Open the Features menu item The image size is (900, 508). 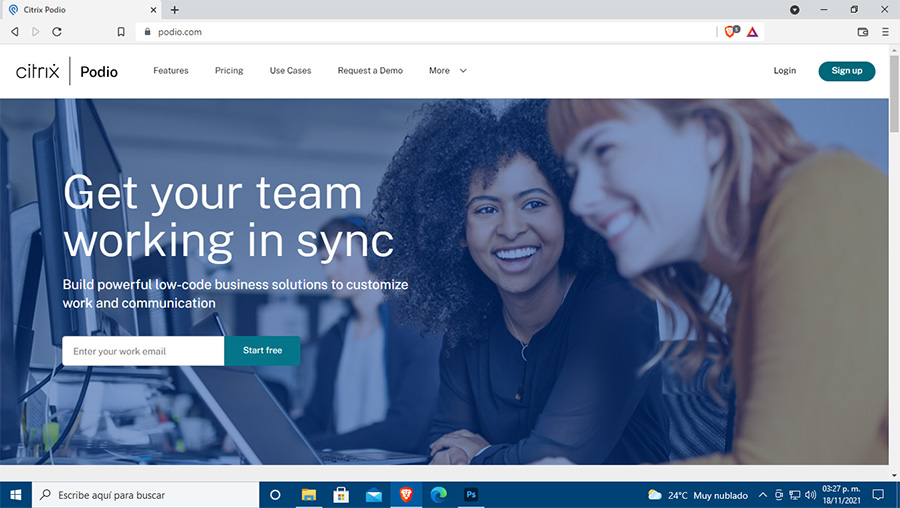[x=171, y=71]
